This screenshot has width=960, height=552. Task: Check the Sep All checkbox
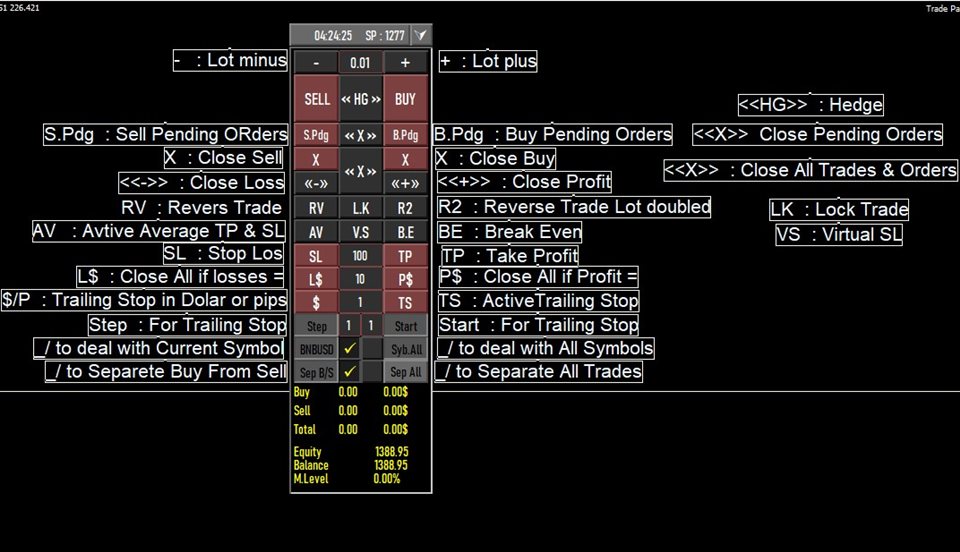372,371
